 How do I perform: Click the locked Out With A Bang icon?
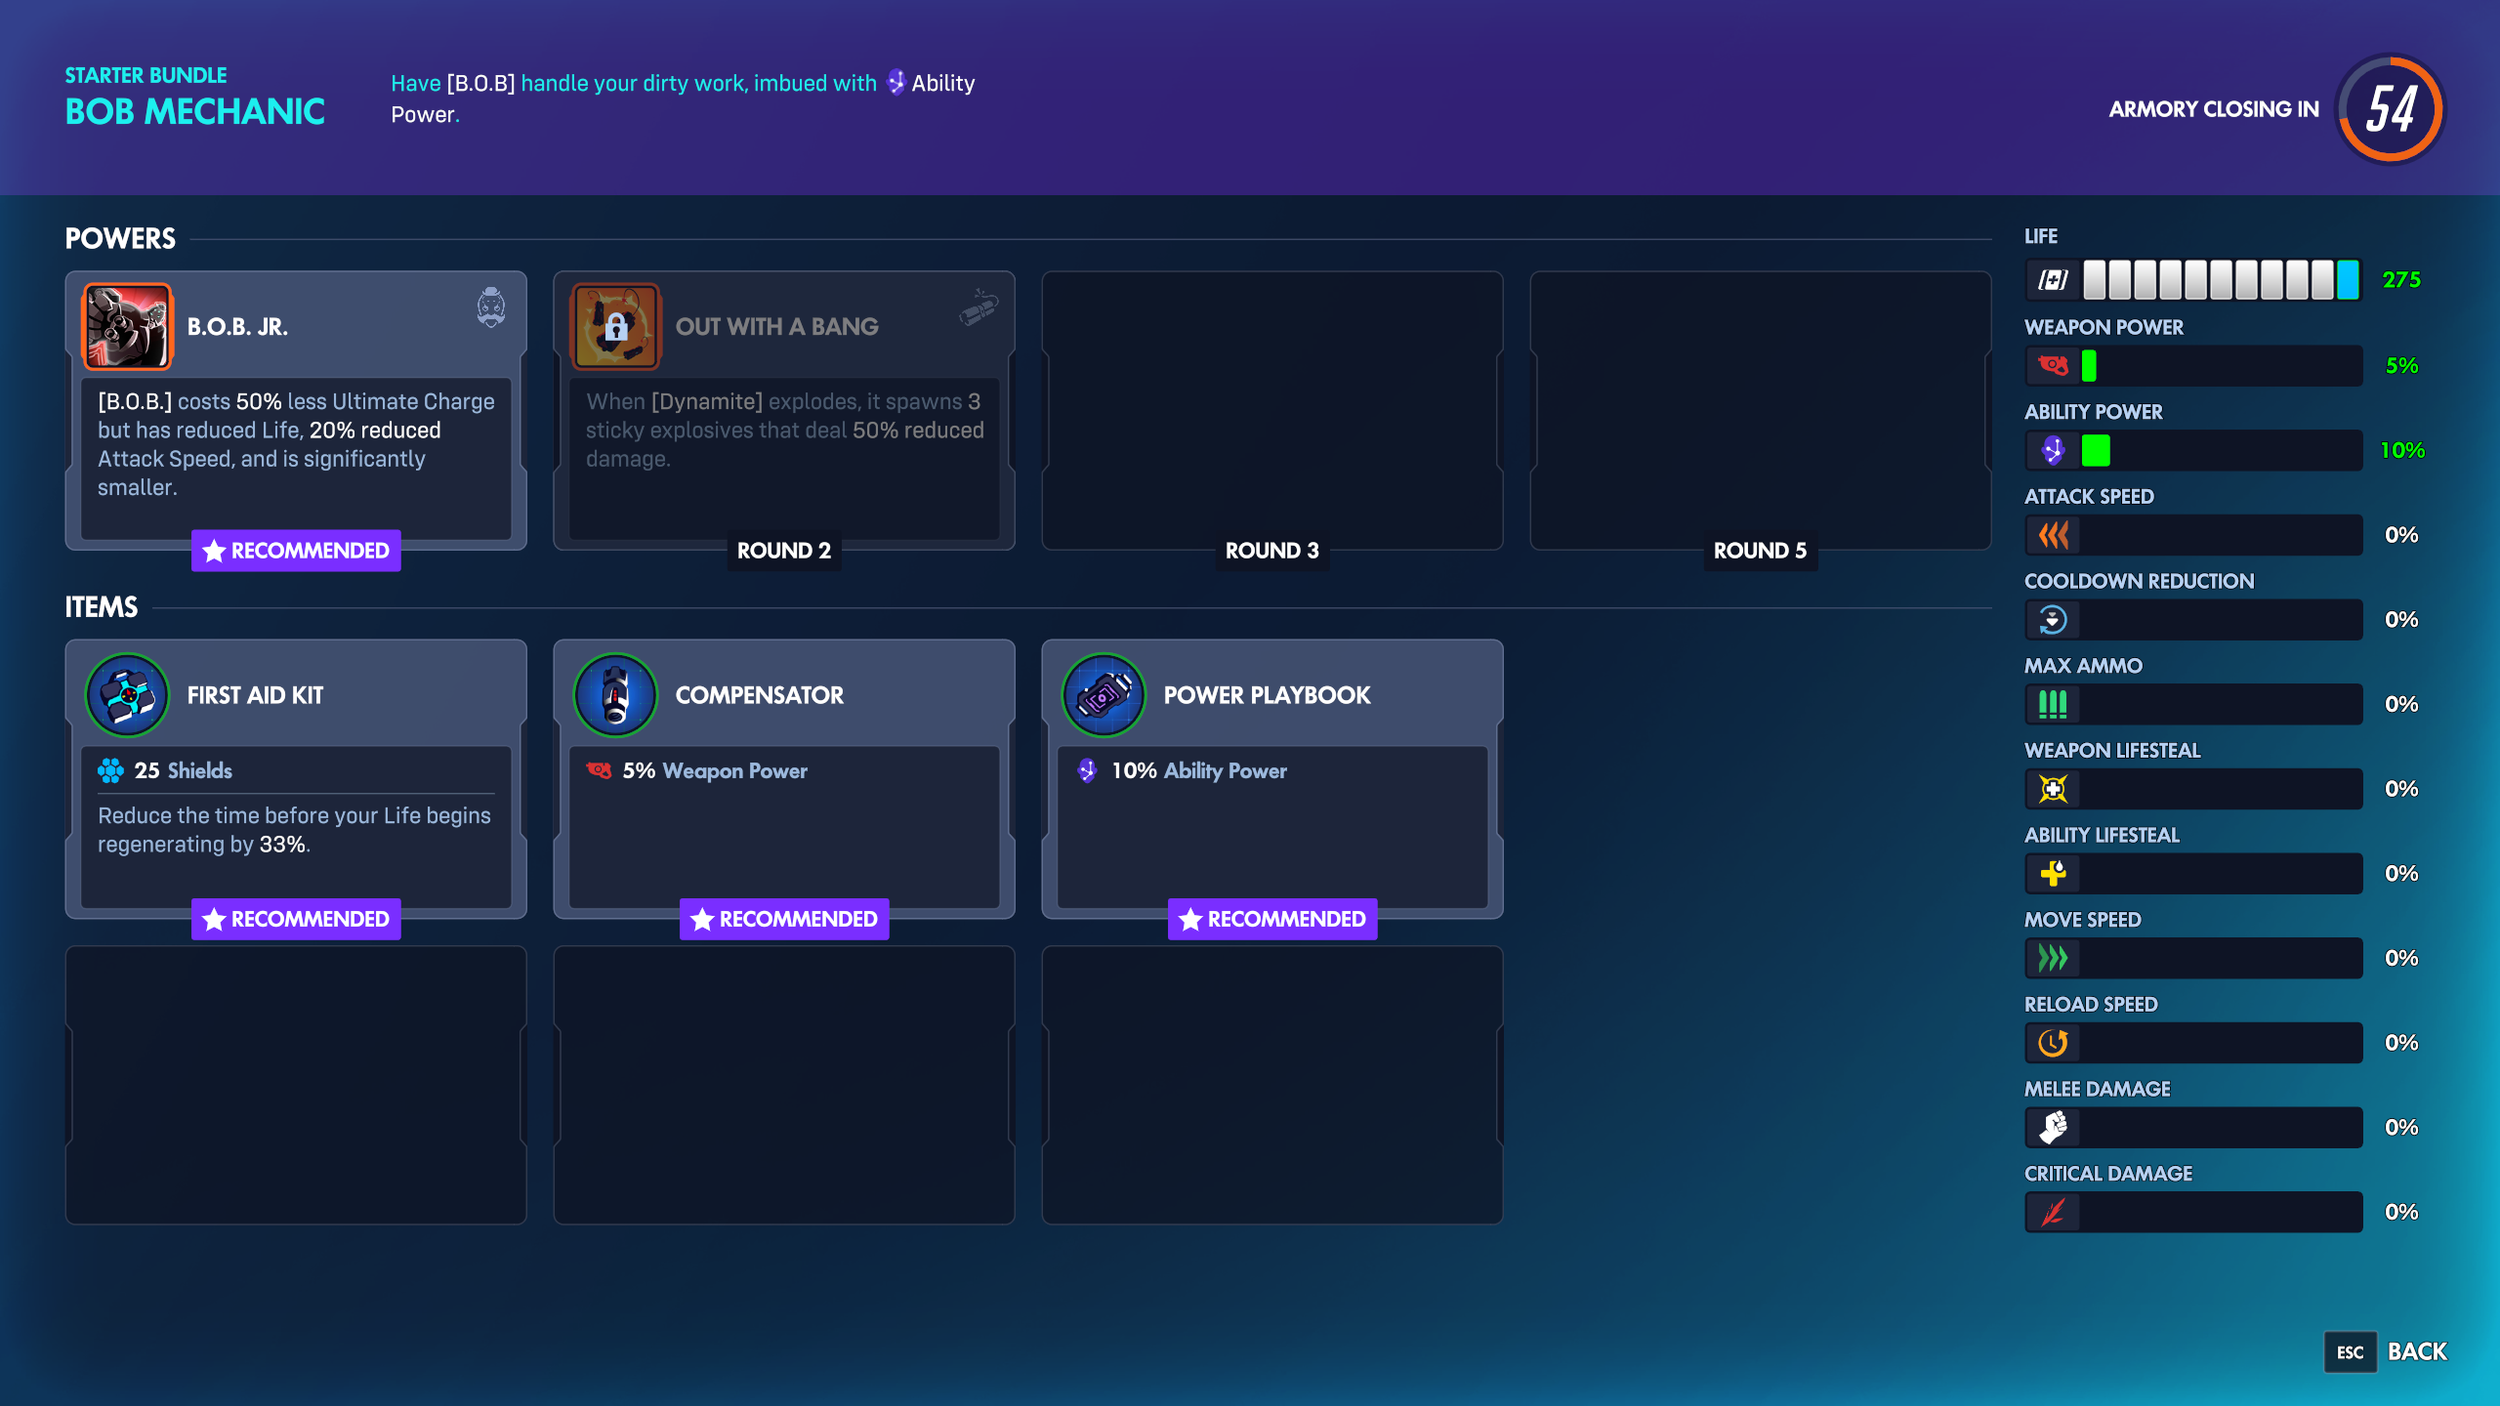coord(615,326)
